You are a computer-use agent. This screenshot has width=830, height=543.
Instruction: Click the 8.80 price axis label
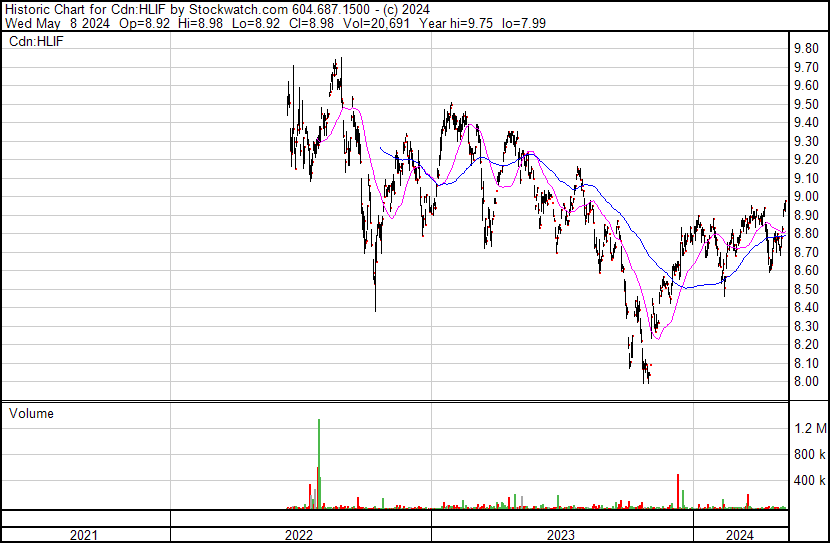(x=806, y=233)
